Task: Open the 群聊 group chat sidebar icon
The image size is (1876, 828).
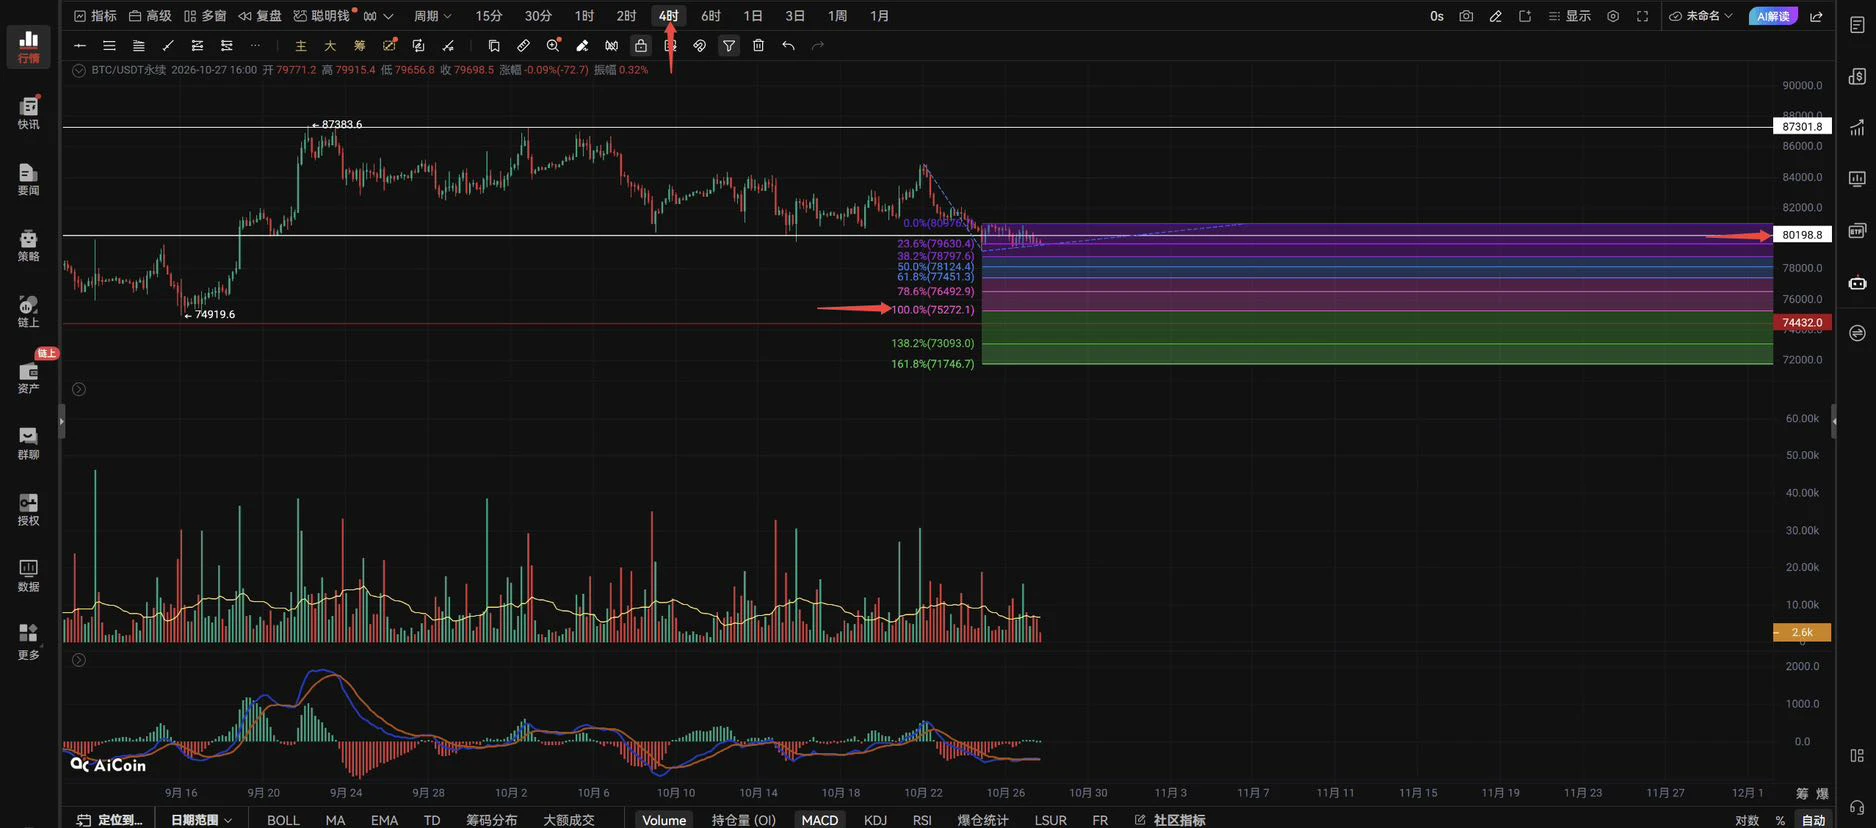Action: point(28,443)
